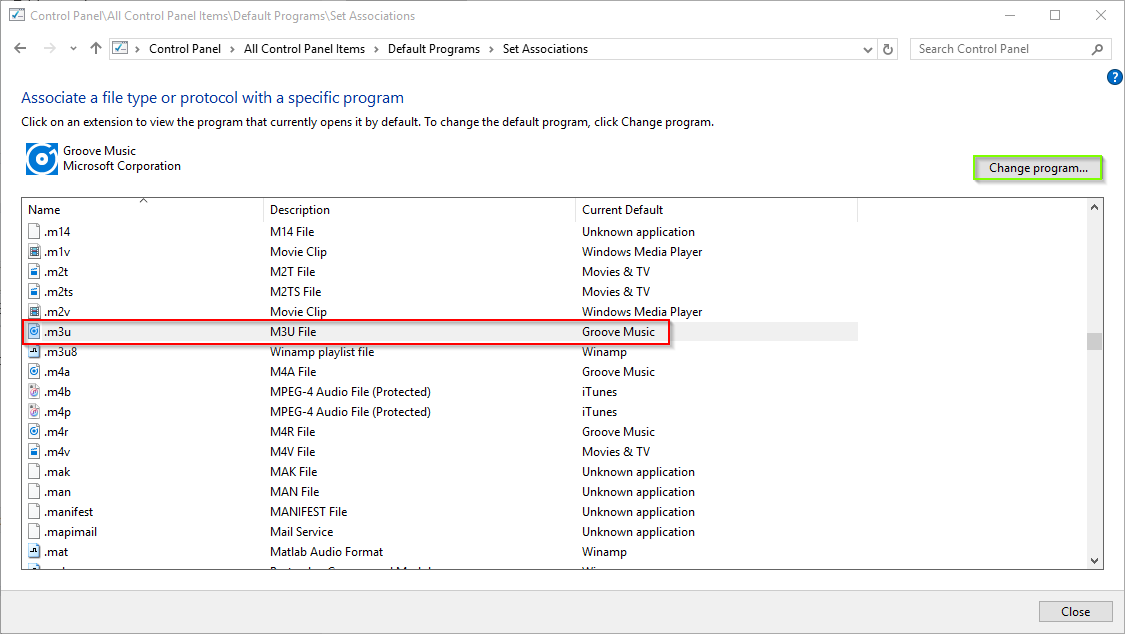Select the .m4a Groove Music file icon

tap(34, 372)
